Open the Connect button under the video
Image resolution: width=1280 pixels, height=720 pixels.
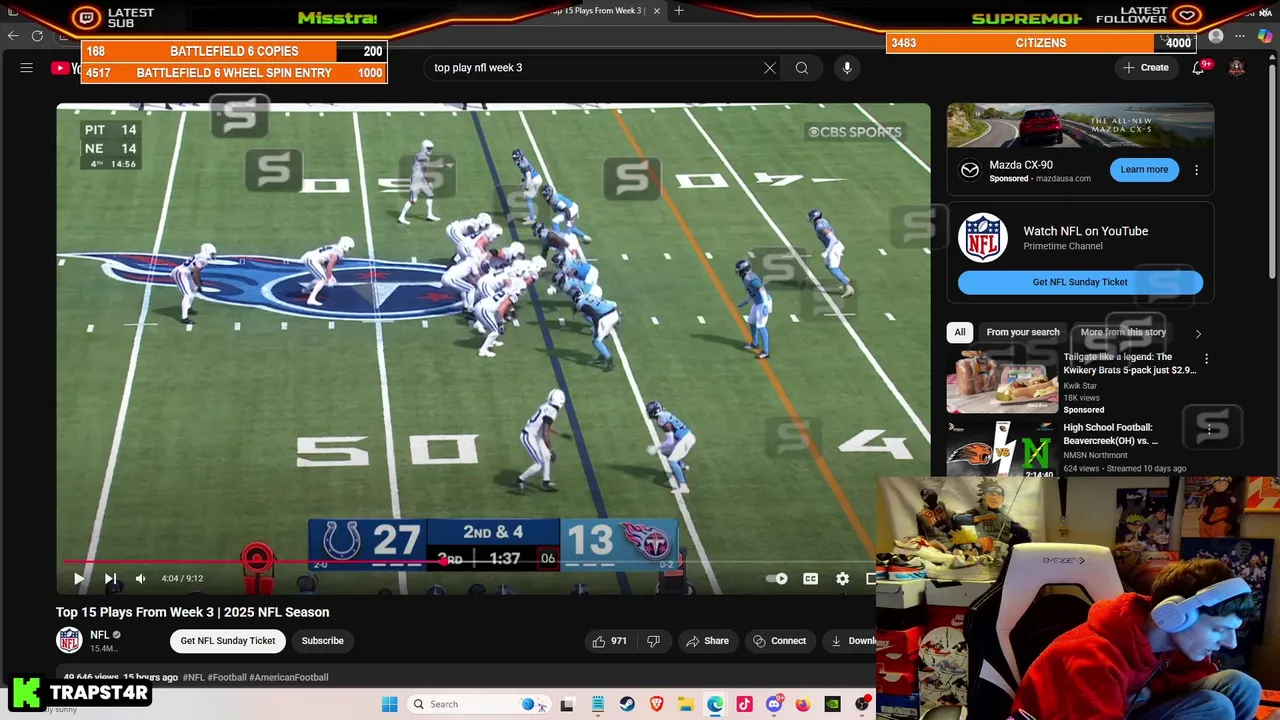[780, 641]
